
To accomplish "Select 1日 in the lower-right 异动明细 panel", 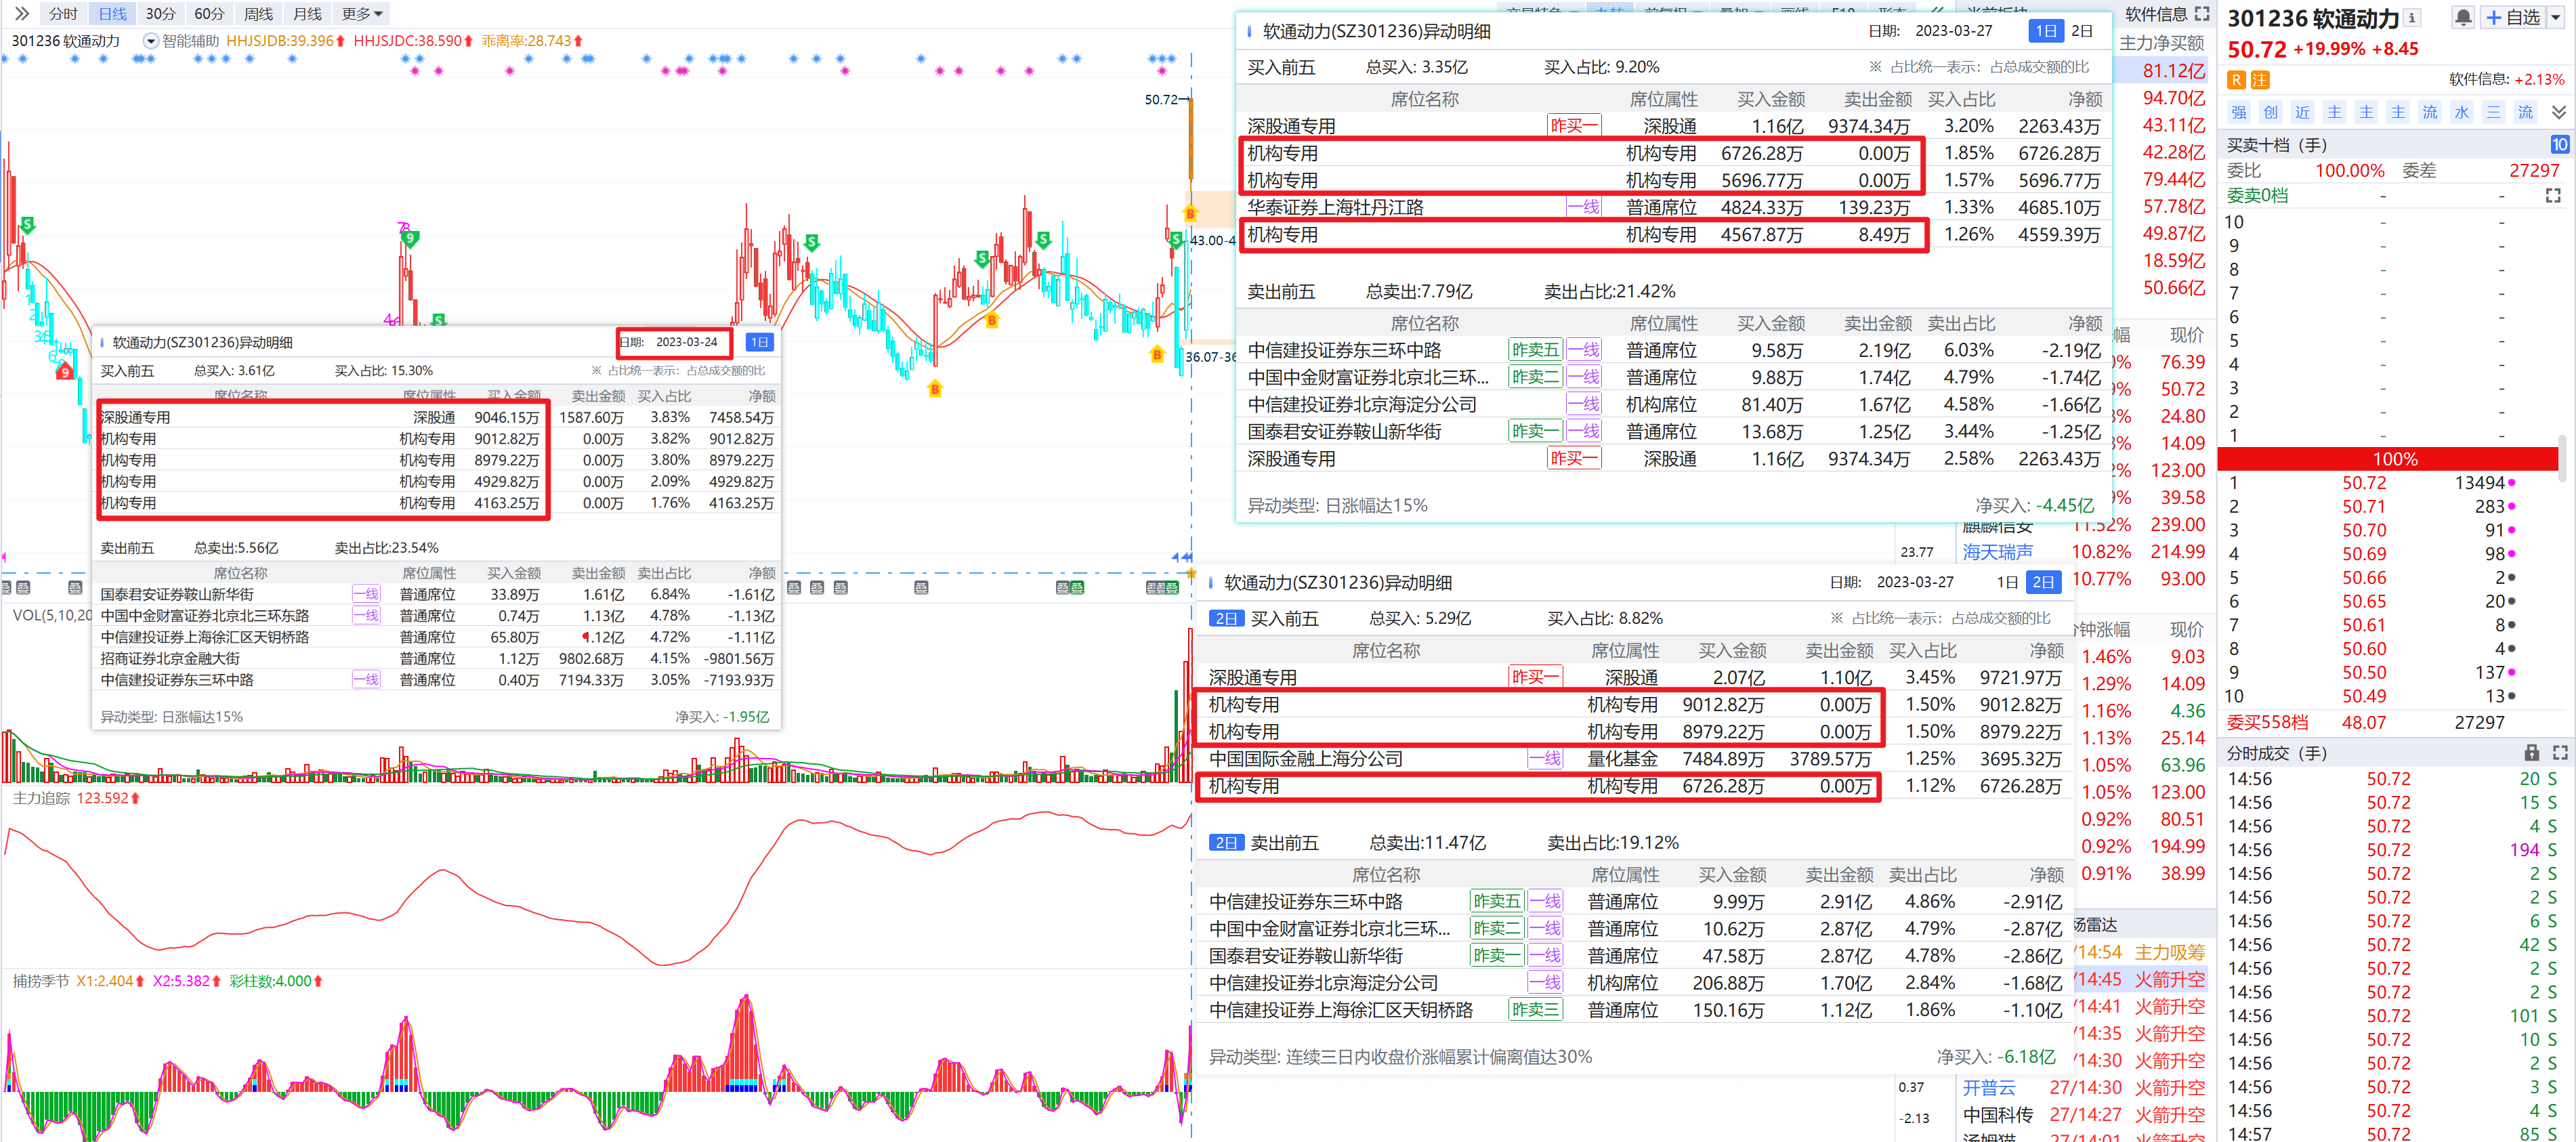I will (x=2007, y=582).
